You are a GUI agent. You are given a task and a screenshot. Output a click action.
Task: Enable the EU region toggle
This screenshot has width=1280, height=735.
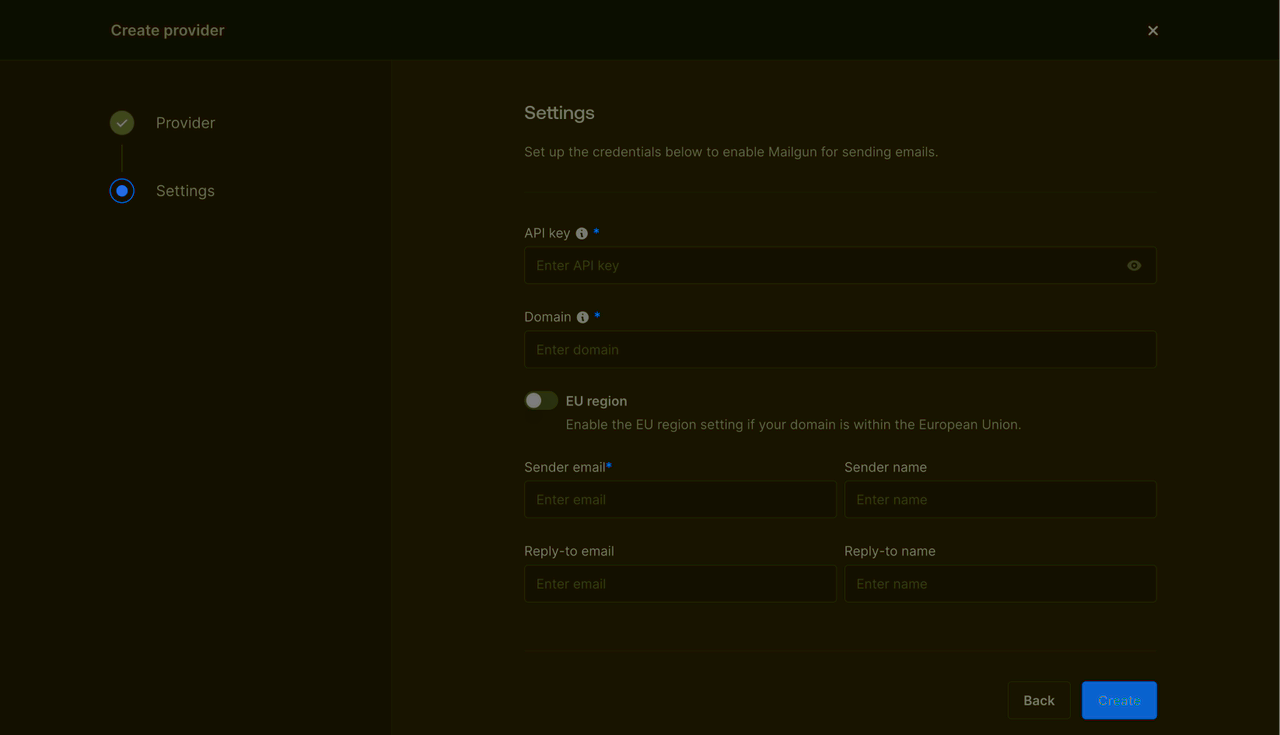541,401
